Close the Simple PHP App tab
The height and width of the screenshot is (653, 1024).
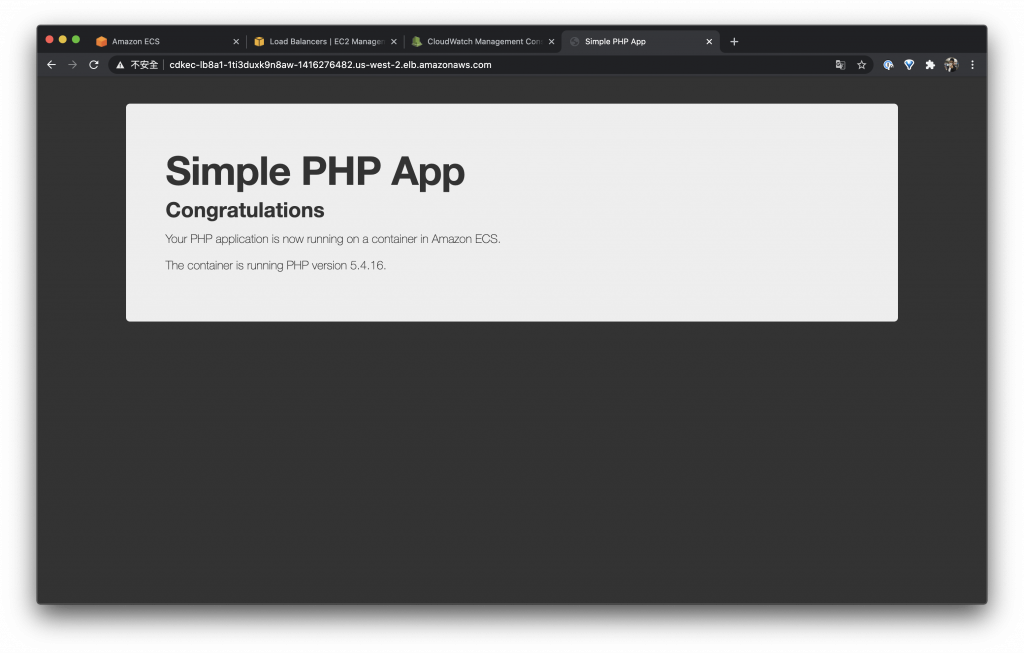coord(709,41)
